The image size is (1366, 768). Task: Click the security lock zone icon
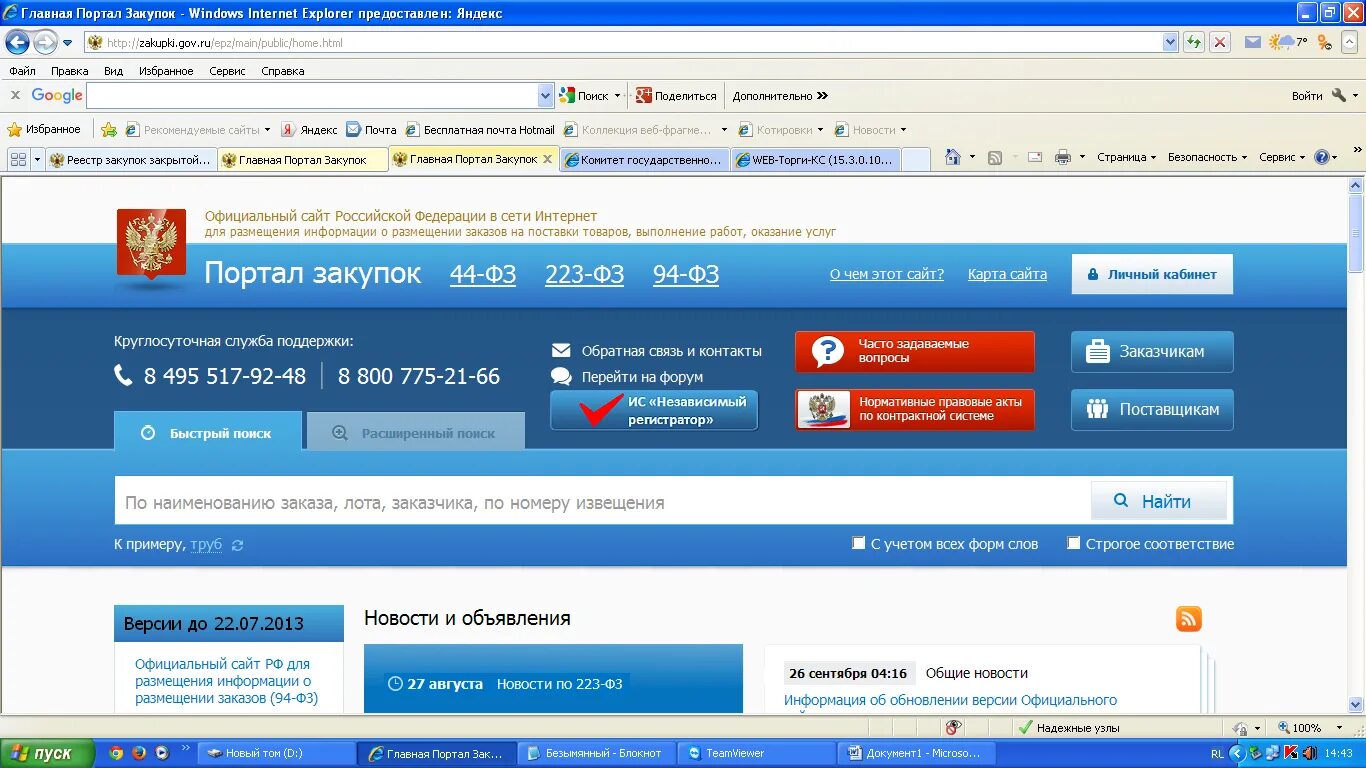tap(1240, 728)
